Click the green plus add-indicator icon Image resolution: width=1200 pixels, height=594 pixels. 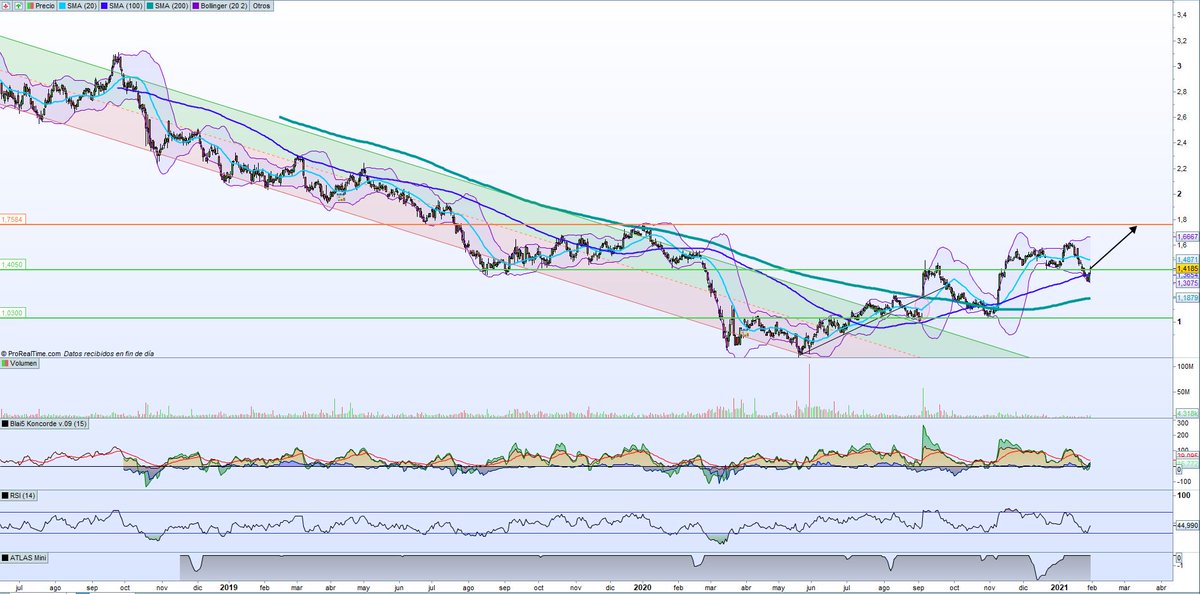pyautogui.click(x=16, y=5)
